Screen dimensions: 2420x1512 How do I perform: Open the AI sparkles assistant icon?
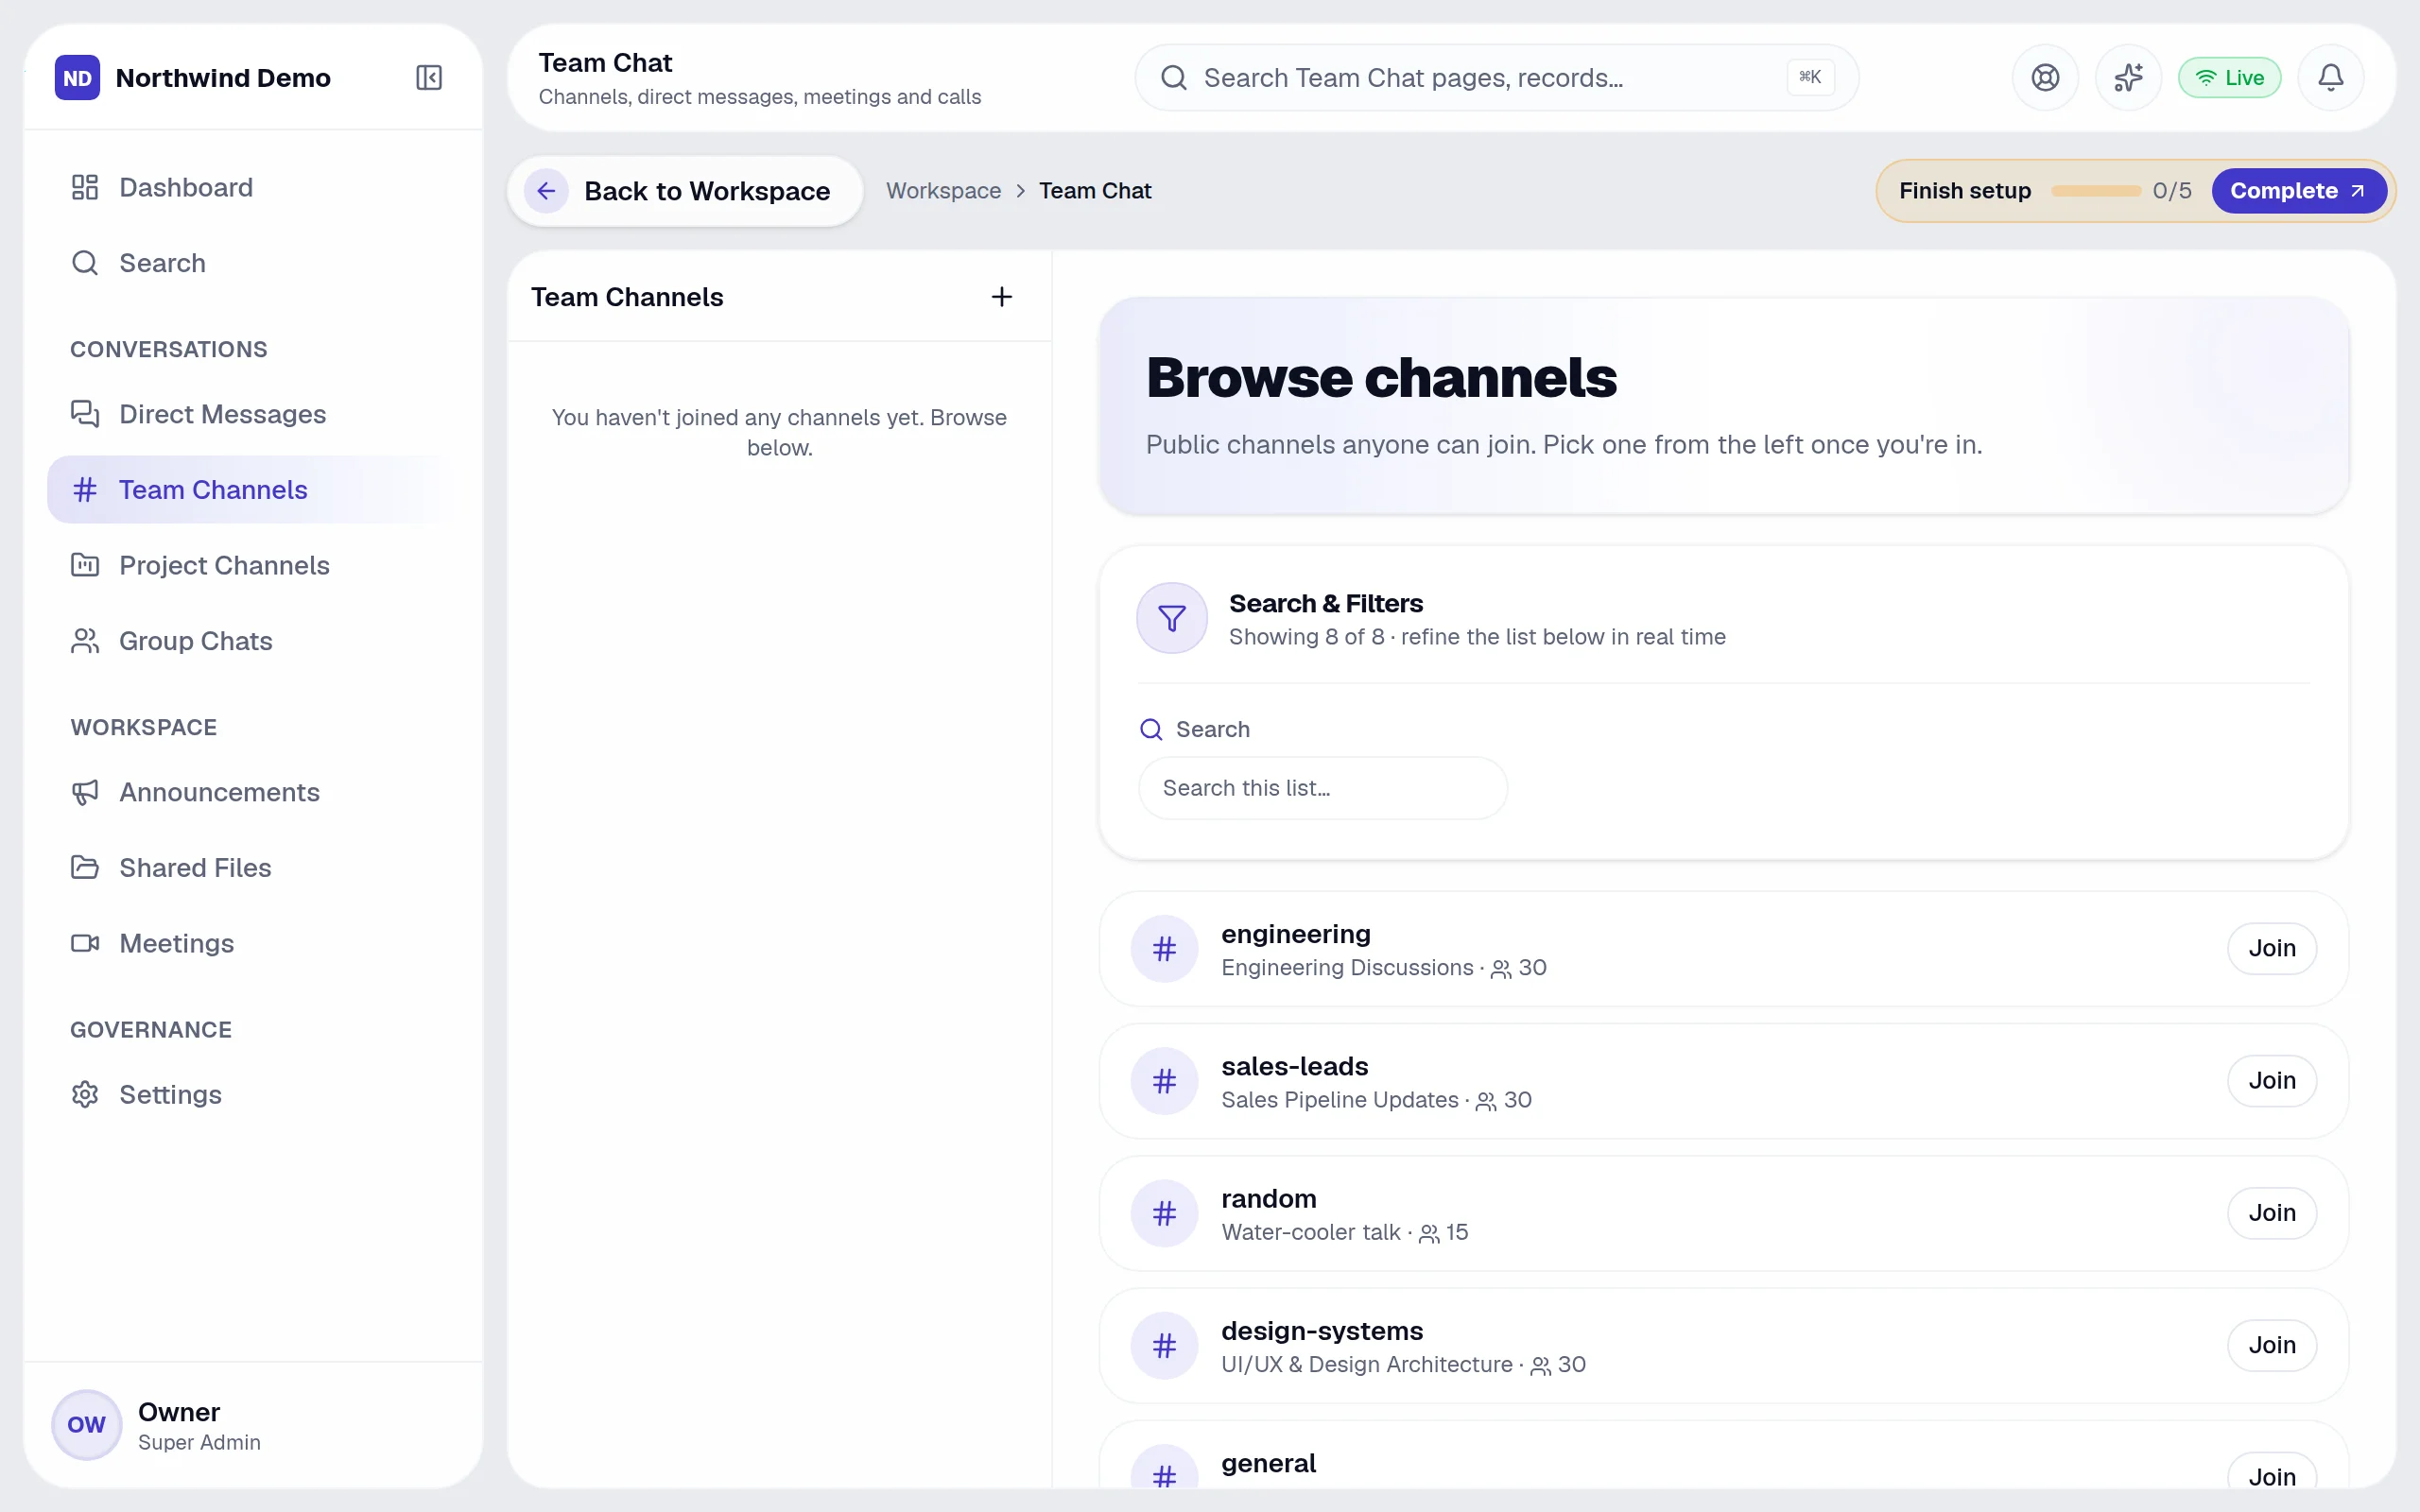2128,77
